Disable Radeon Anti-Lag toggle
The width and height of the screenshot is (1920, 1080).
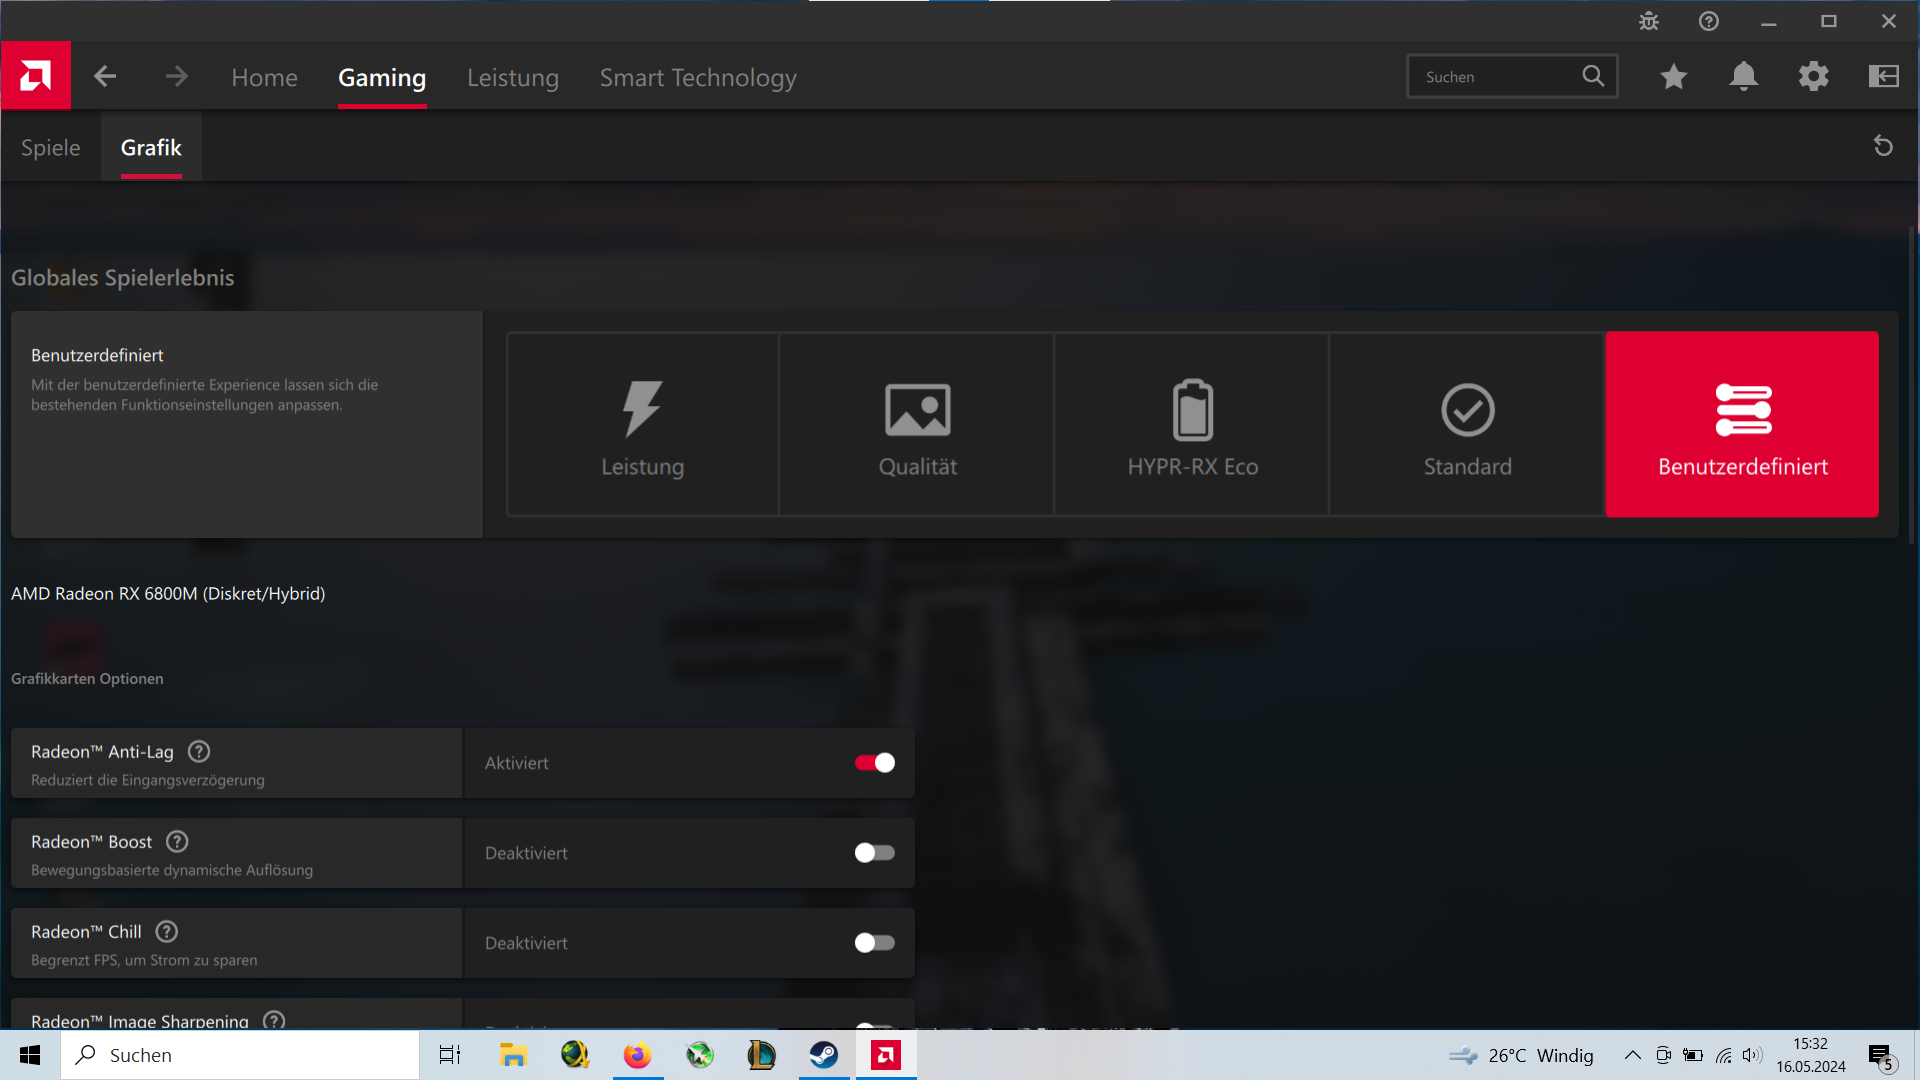pyautogui.click(x=874, y=763)
